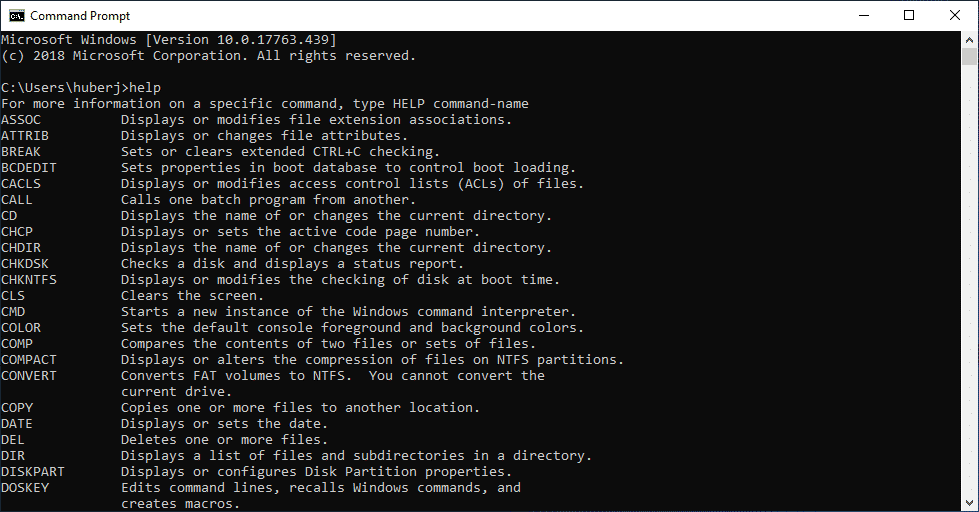This screenshot has width=979, height=512.
Task: Click the empty scrollbar track below thumb
Action: click(969, 280)
